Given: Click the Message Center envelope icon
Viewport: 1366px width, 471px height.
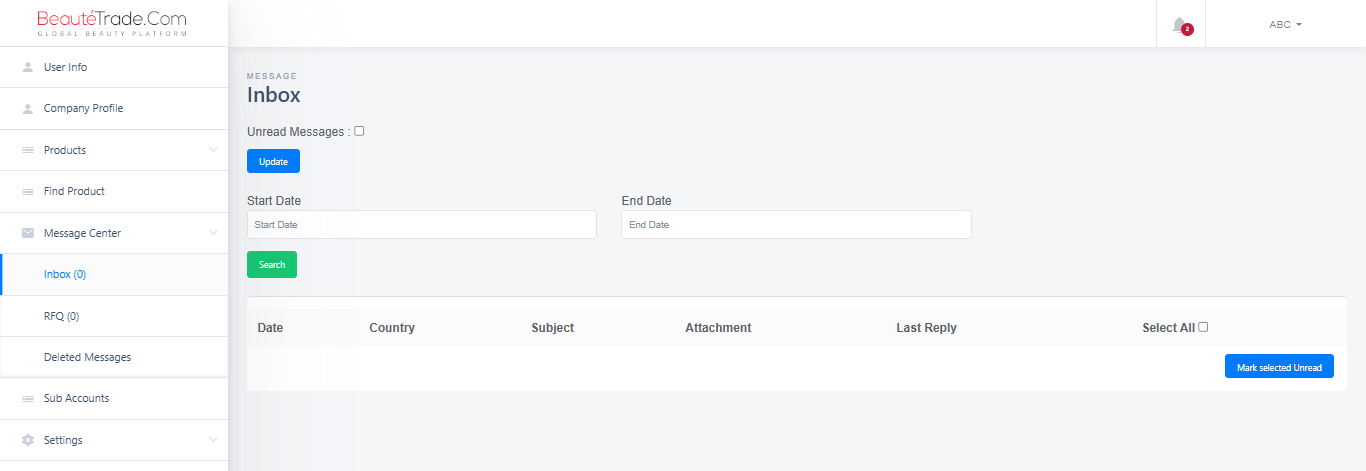Looking at the screenshot, I should pyautogui.click(x=28, y=233).
